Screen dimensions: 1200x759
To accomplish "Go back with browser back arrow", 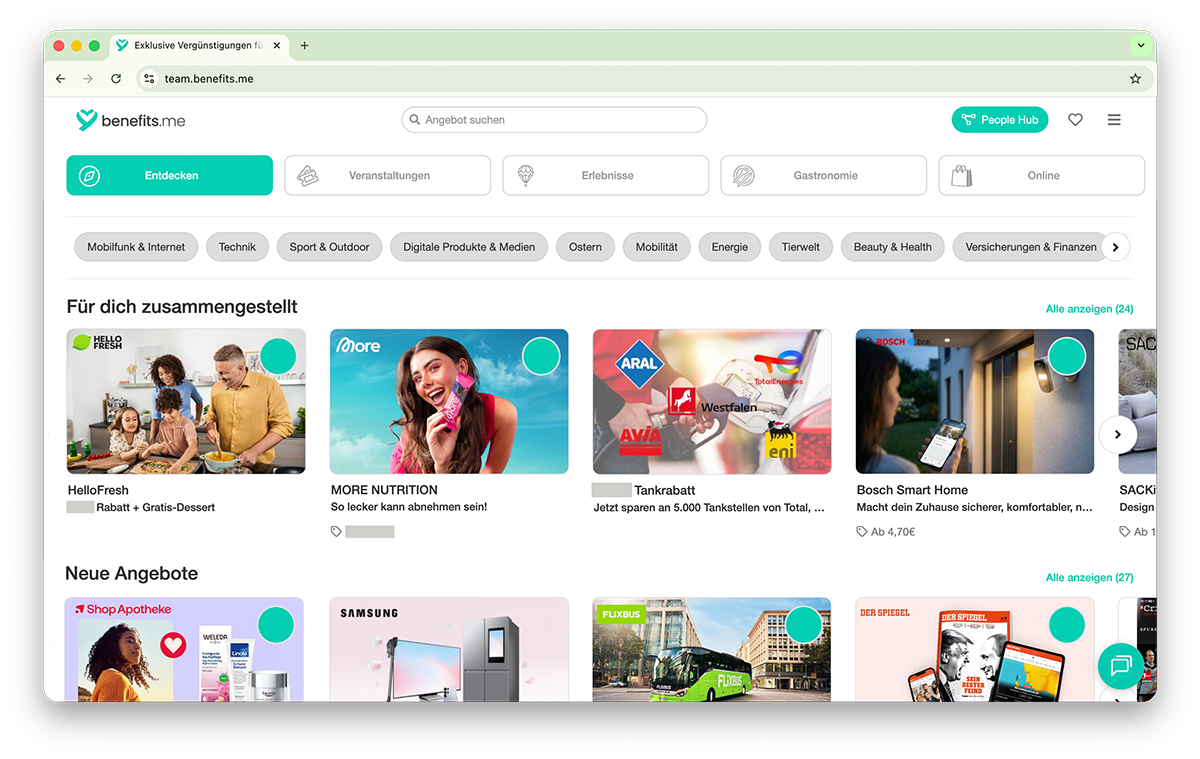I will click(60, 79).
